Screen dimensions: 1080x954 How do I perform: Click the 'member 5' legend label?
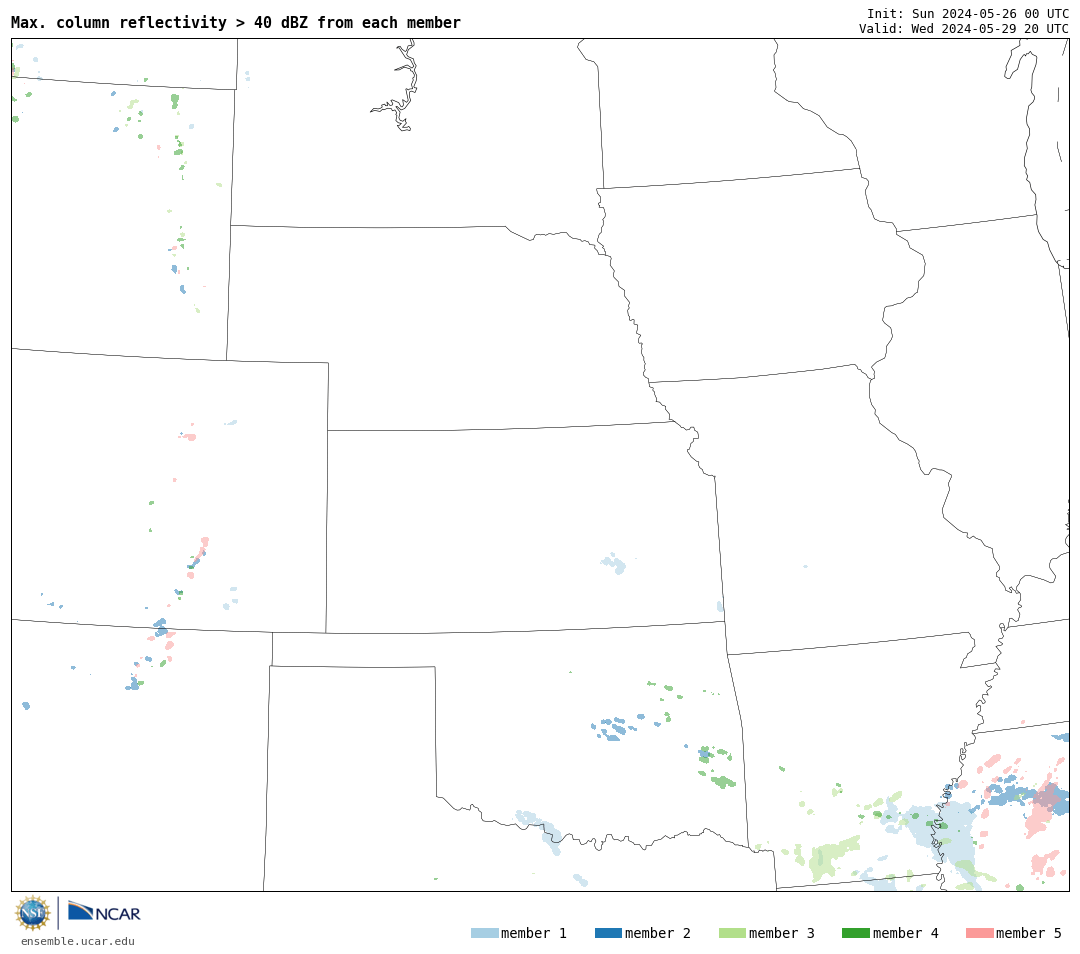[1029, 933]
